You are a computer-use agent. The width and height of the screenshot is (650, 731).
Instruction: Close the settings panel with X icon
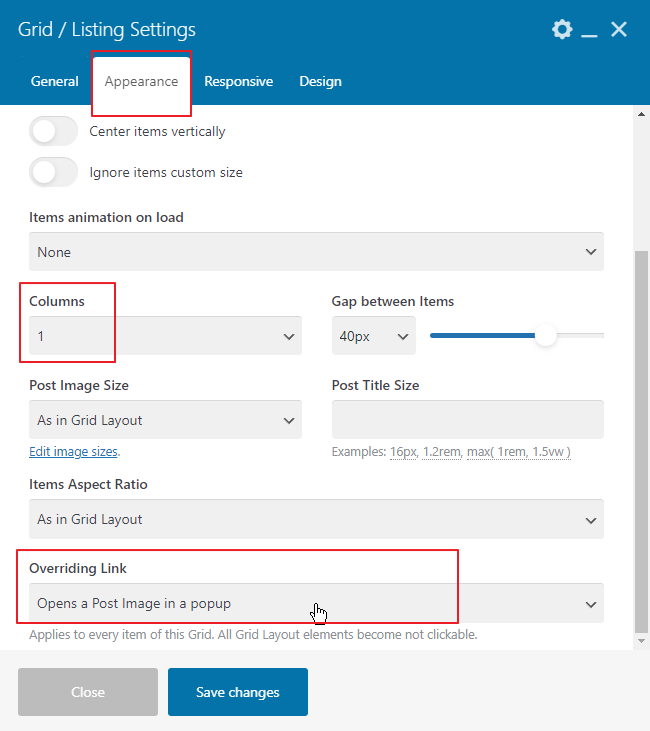pyautogui.click(x=619, y=29)
